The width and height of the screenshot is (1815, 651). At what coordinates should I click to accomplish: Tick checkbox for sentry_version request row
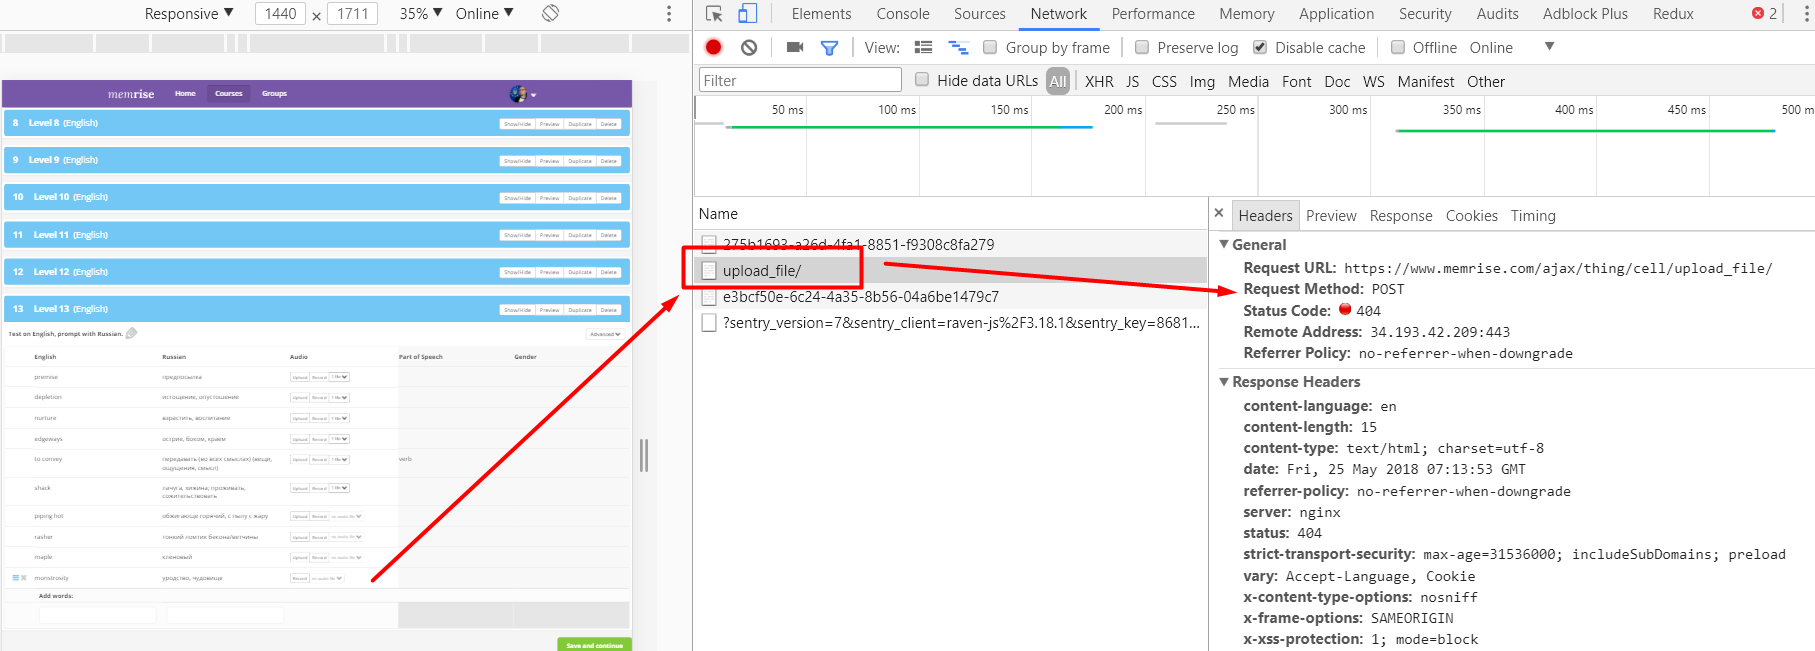click(x=709, y=322)
